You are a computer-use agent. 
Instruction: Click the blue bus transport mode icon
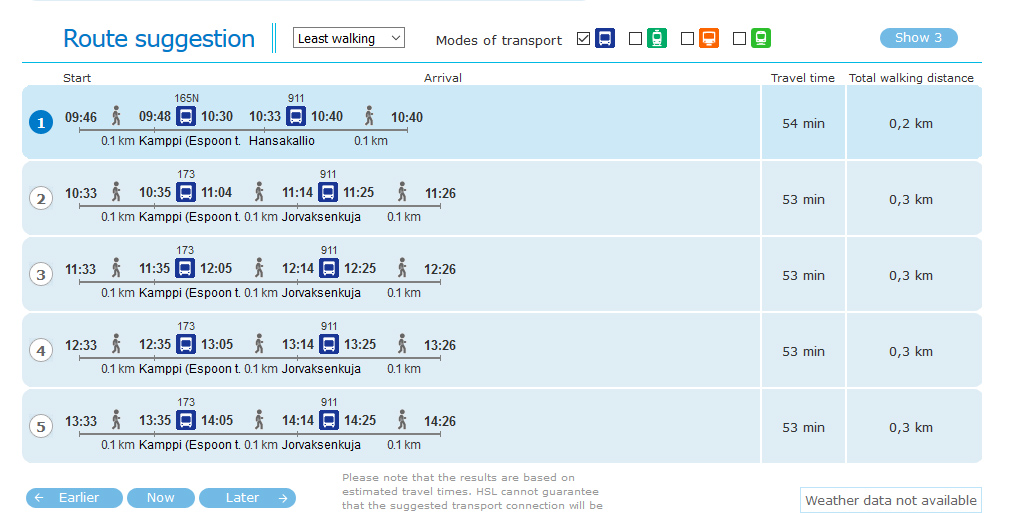[x=605, y=38]
